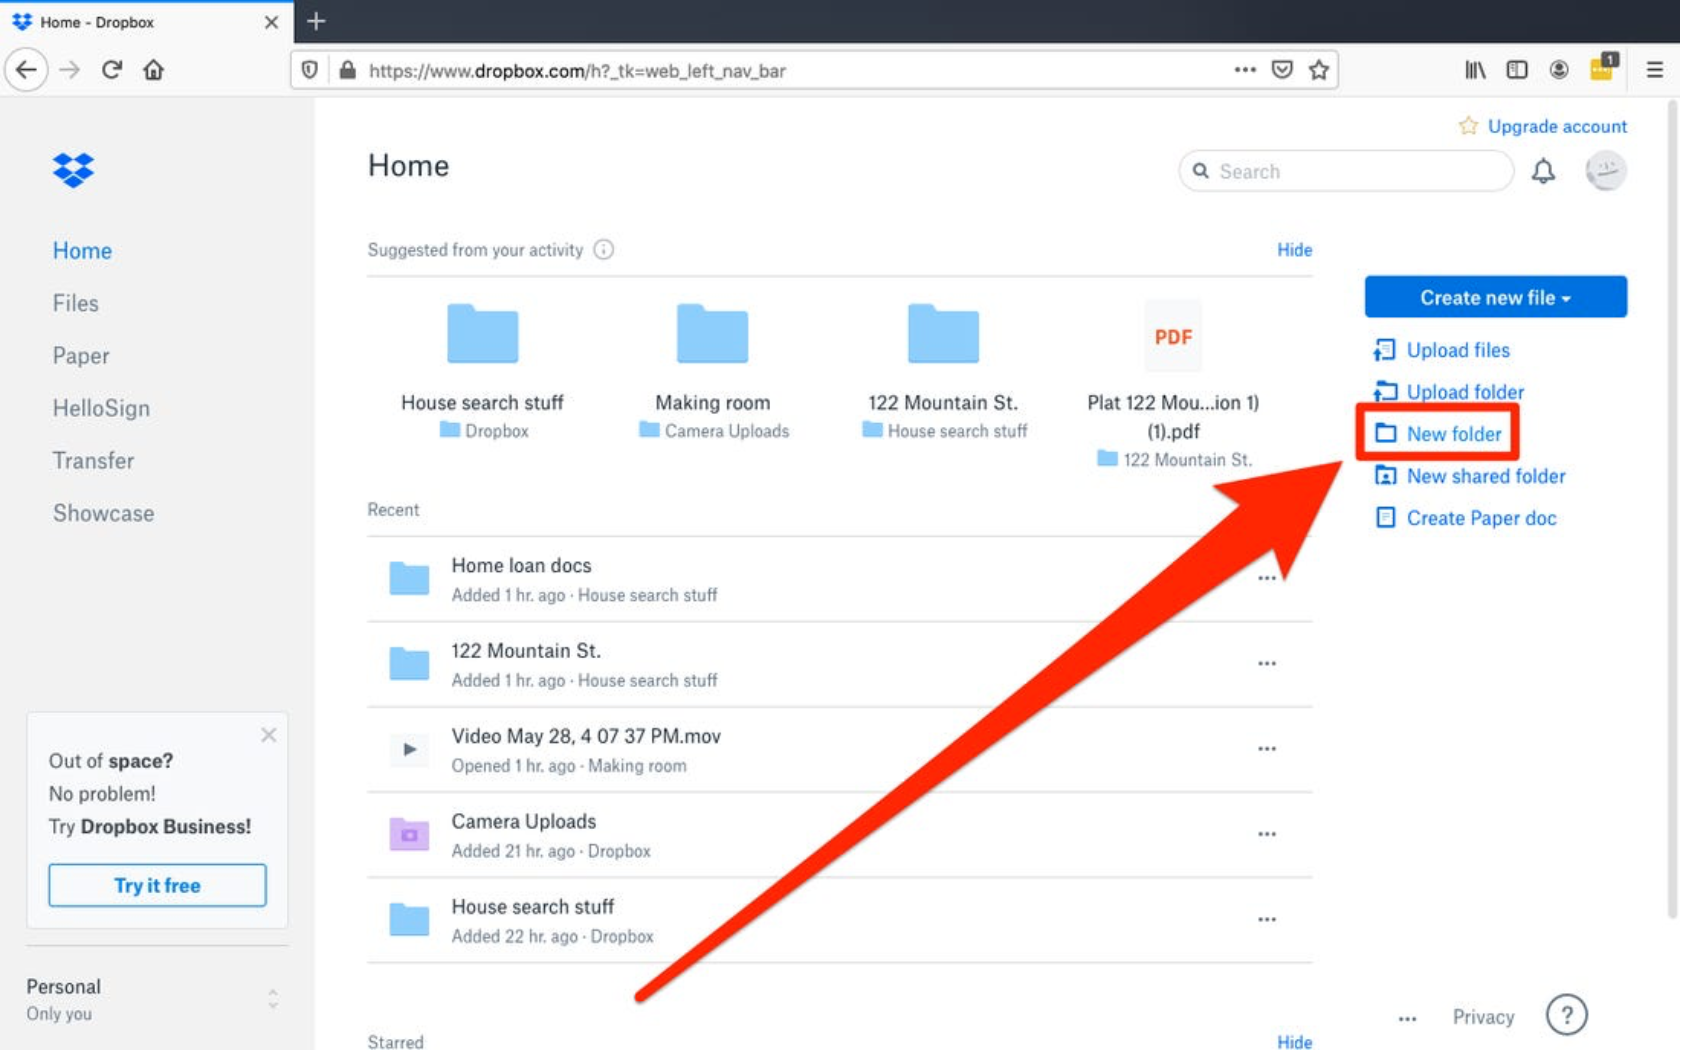Open the Privacy link
Viewport: 1684px width, 1054px height.
click(x=1483, y=1017)
